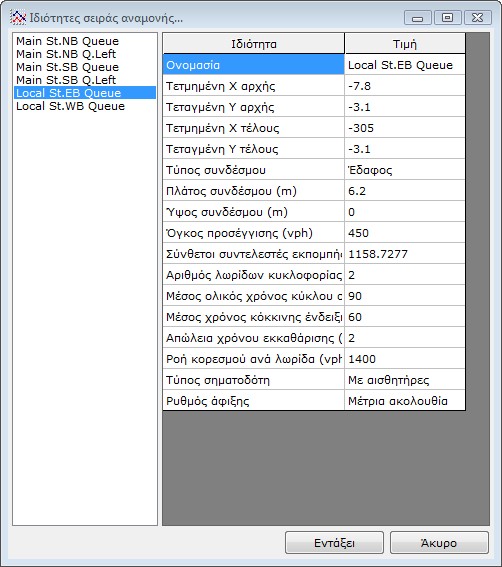502x567 pixels.
Task: Pick Local St.WB Queue in the list
Action: (71, 106)
